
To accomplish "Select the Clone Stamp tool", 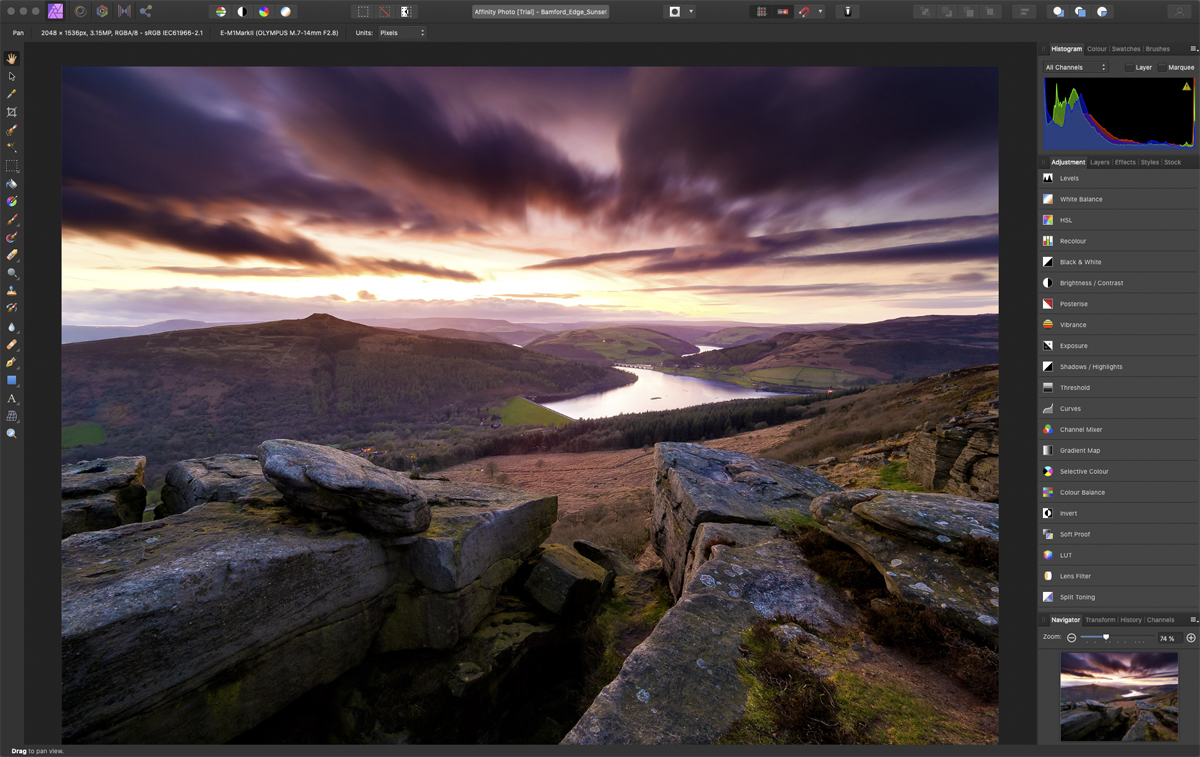I will (12, 291).
